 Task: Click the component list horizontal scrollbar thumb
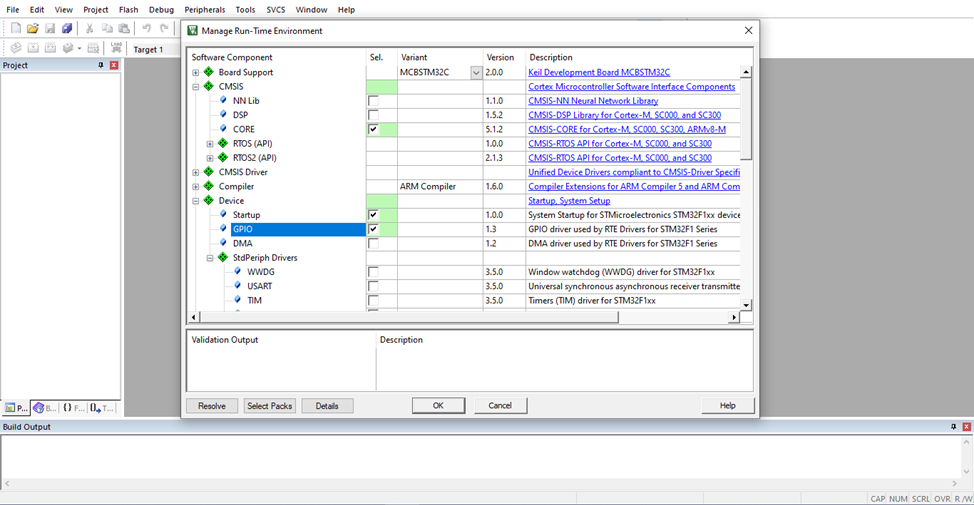pyautogui.click(x=409, y=317)
